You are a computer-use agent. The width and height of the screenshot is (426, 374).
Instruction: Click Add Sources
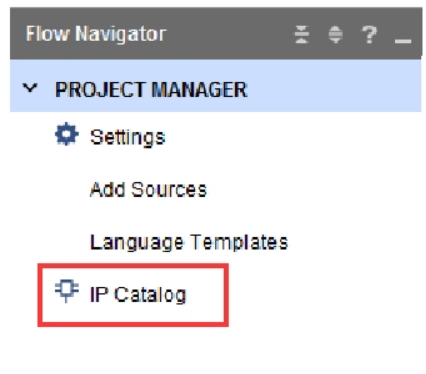pyautogui.click(x=148, y=189)
